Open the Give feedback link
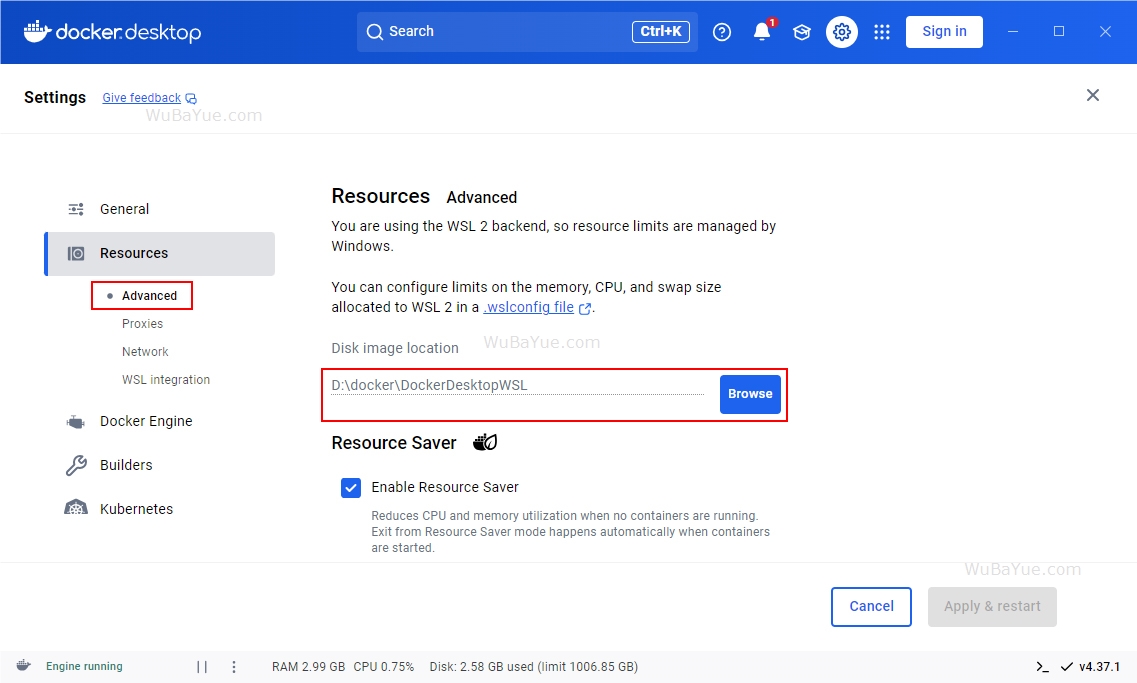Image resolution: width=1137 pixels, height=683 pixels. click(x=141, y=98)
